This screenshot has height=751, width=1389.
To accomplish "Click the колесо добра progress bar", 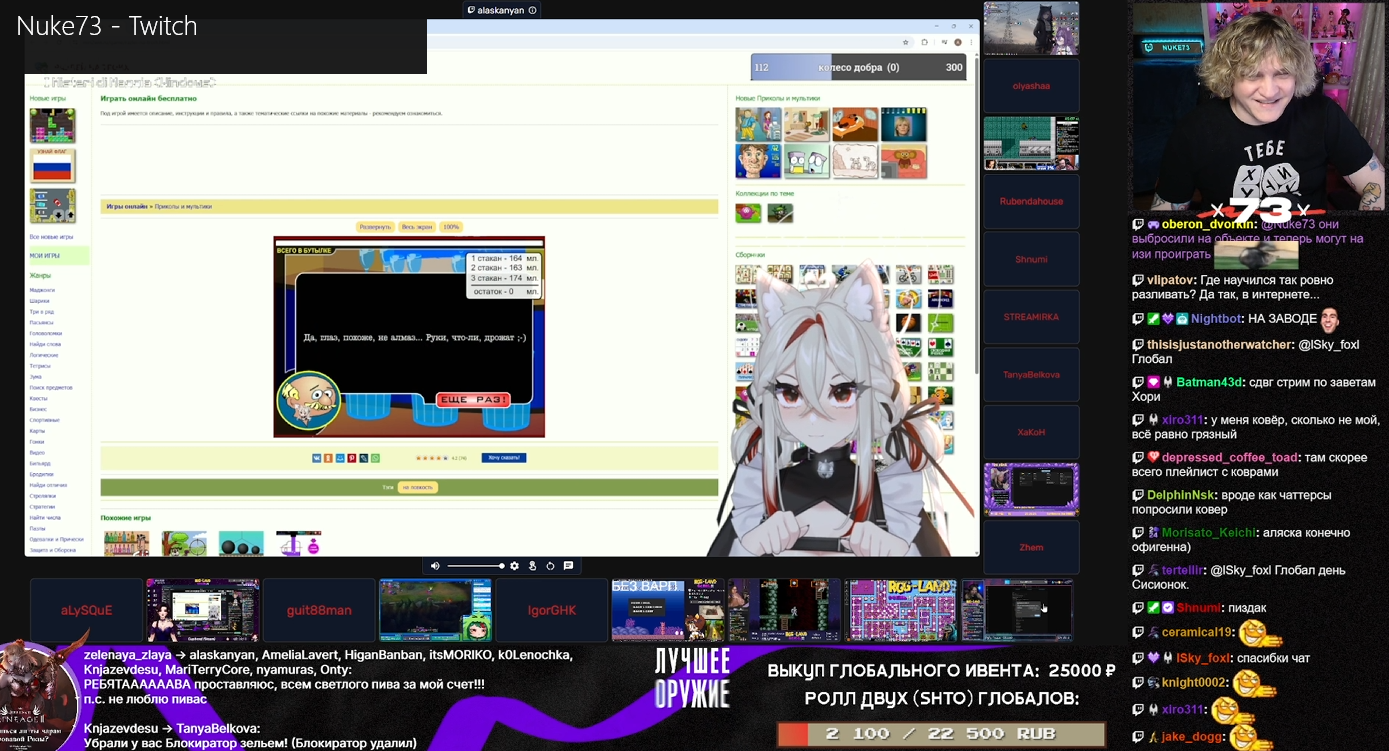I will click(860, 67).
